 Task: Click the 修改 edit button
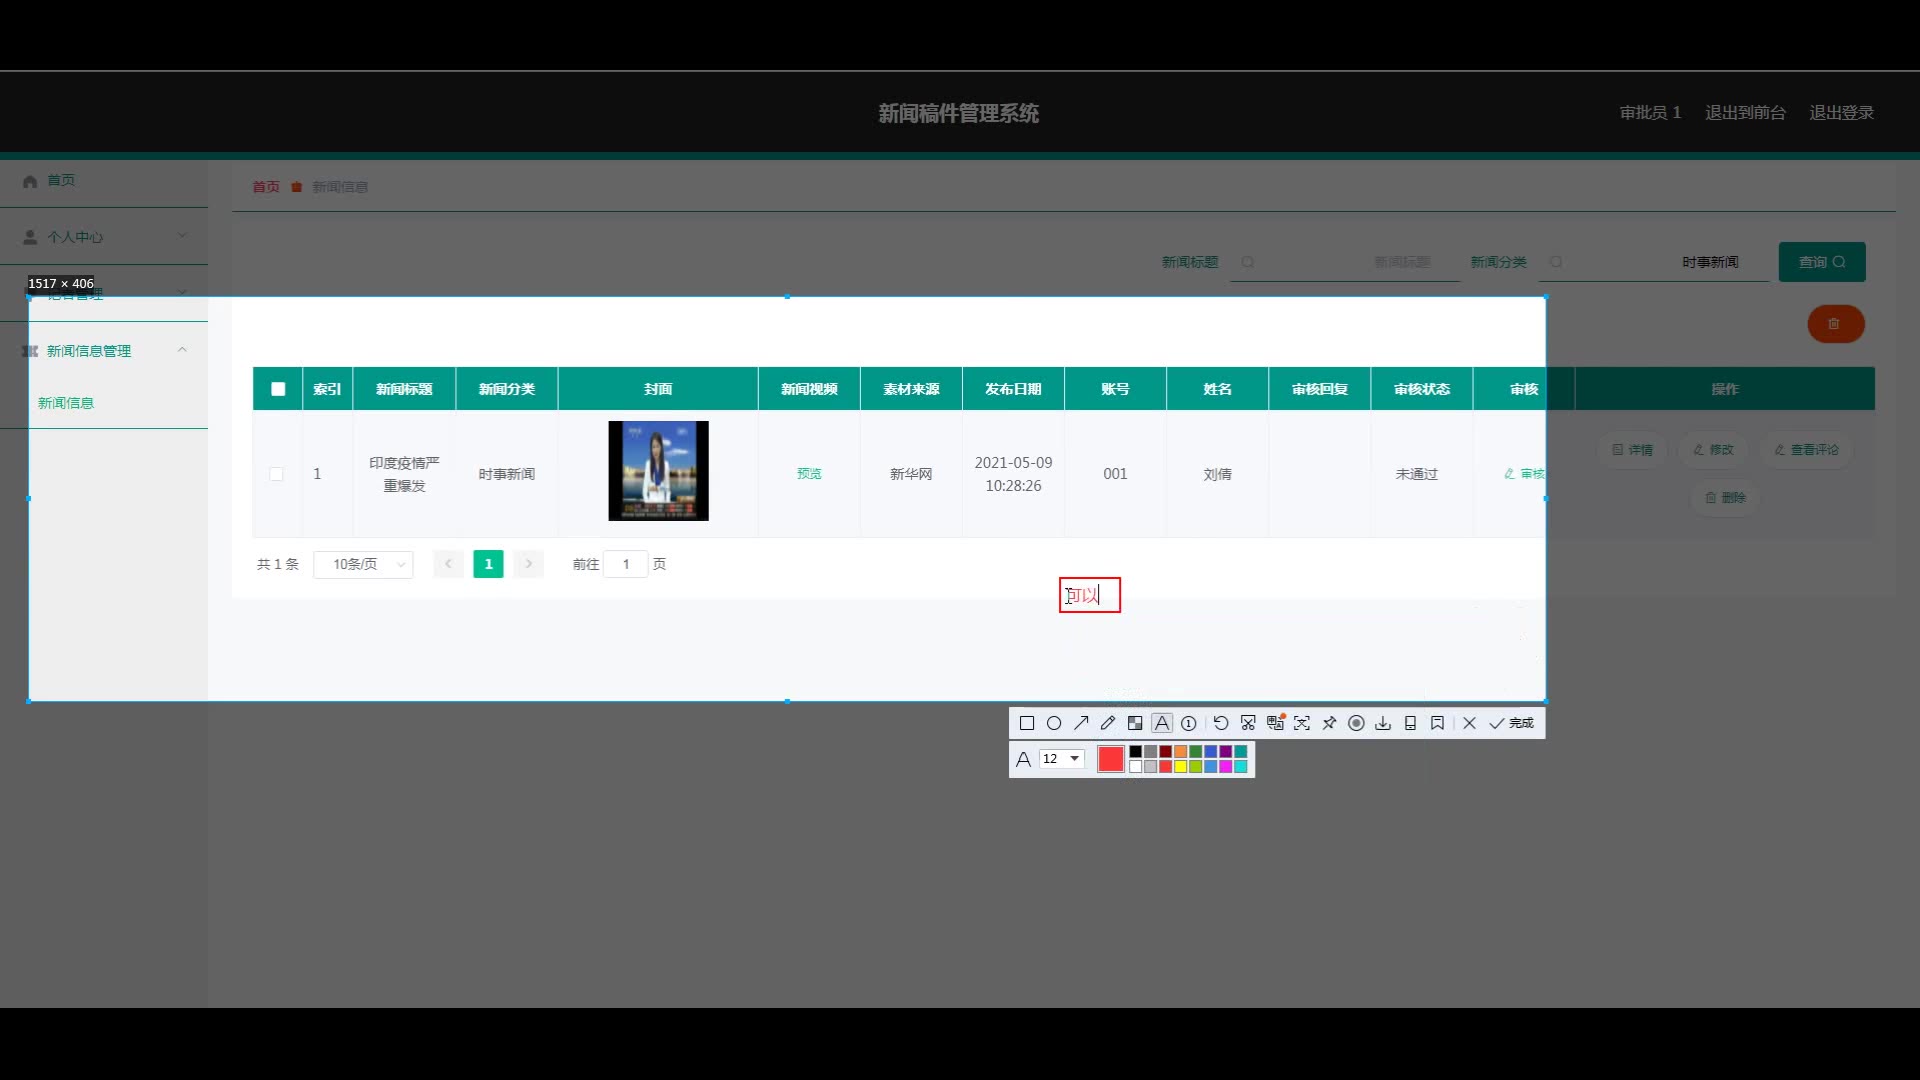pyautogui.click(x=1713, y=450)
